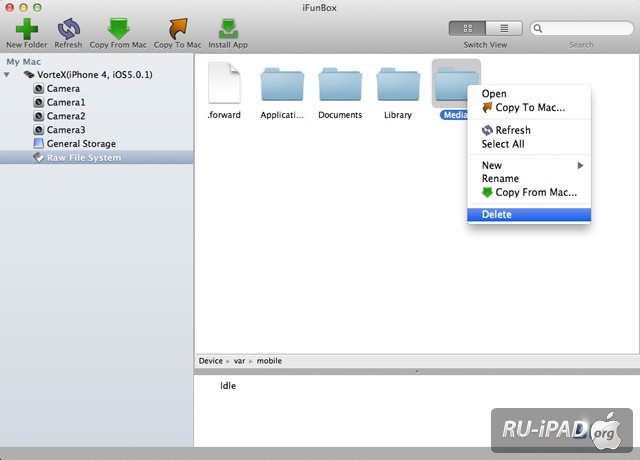Switch to list view

pyautogui.click(x=504, y=29)
